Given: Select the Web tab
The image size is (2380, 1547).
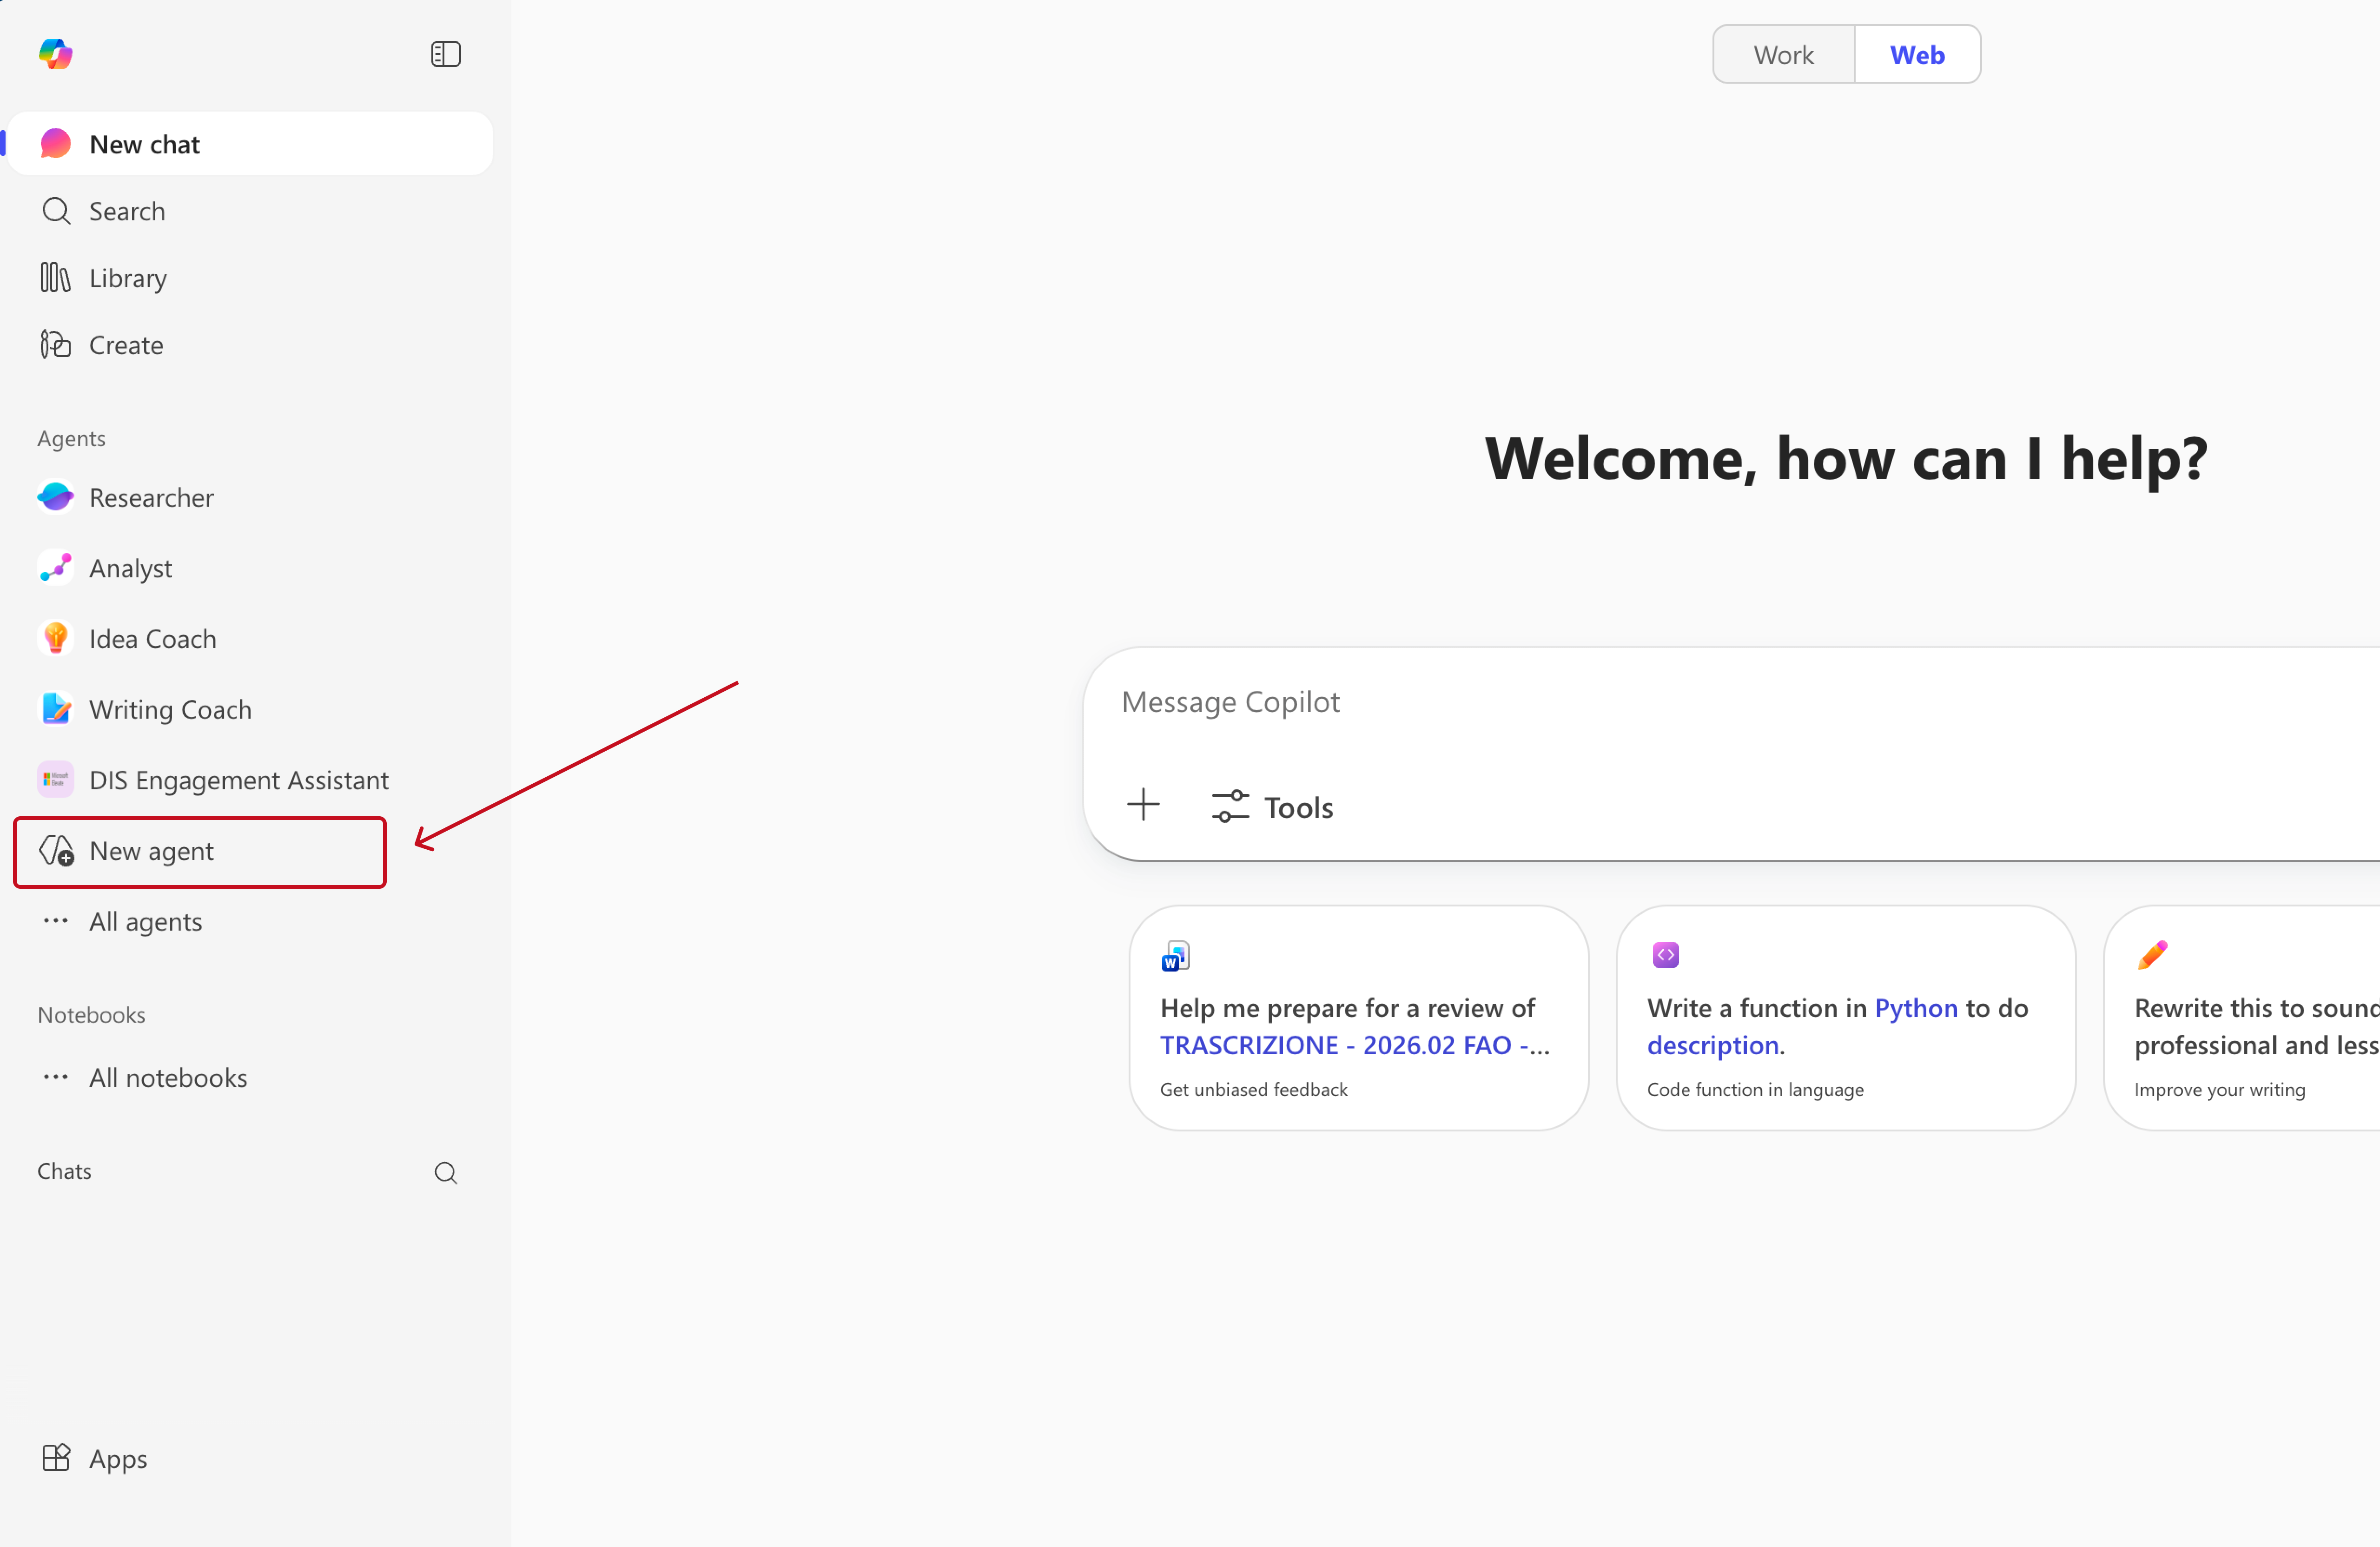Looking at the screenshot, I should pos(1916,53).
